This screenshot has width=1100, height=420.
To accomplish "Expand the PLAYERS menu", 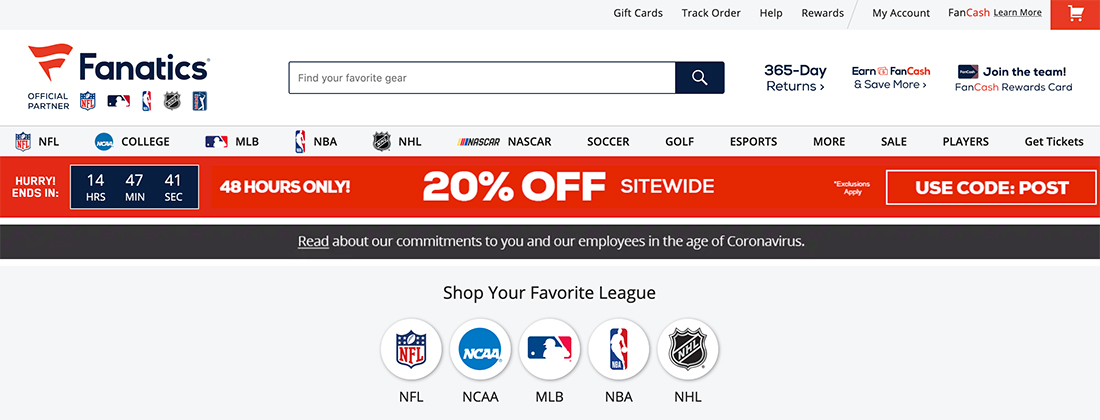I will pos(965,142).
